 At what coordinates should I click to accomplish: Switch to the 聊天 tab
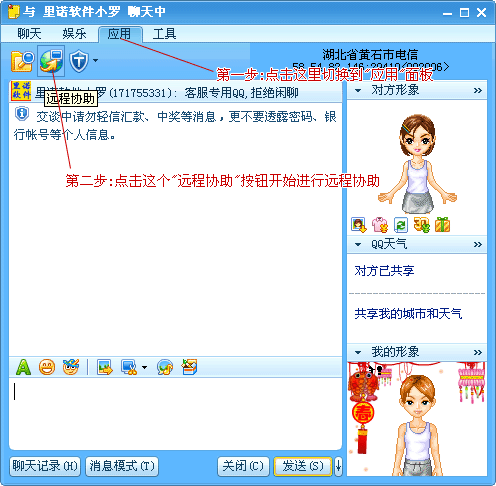click(29, 34)
